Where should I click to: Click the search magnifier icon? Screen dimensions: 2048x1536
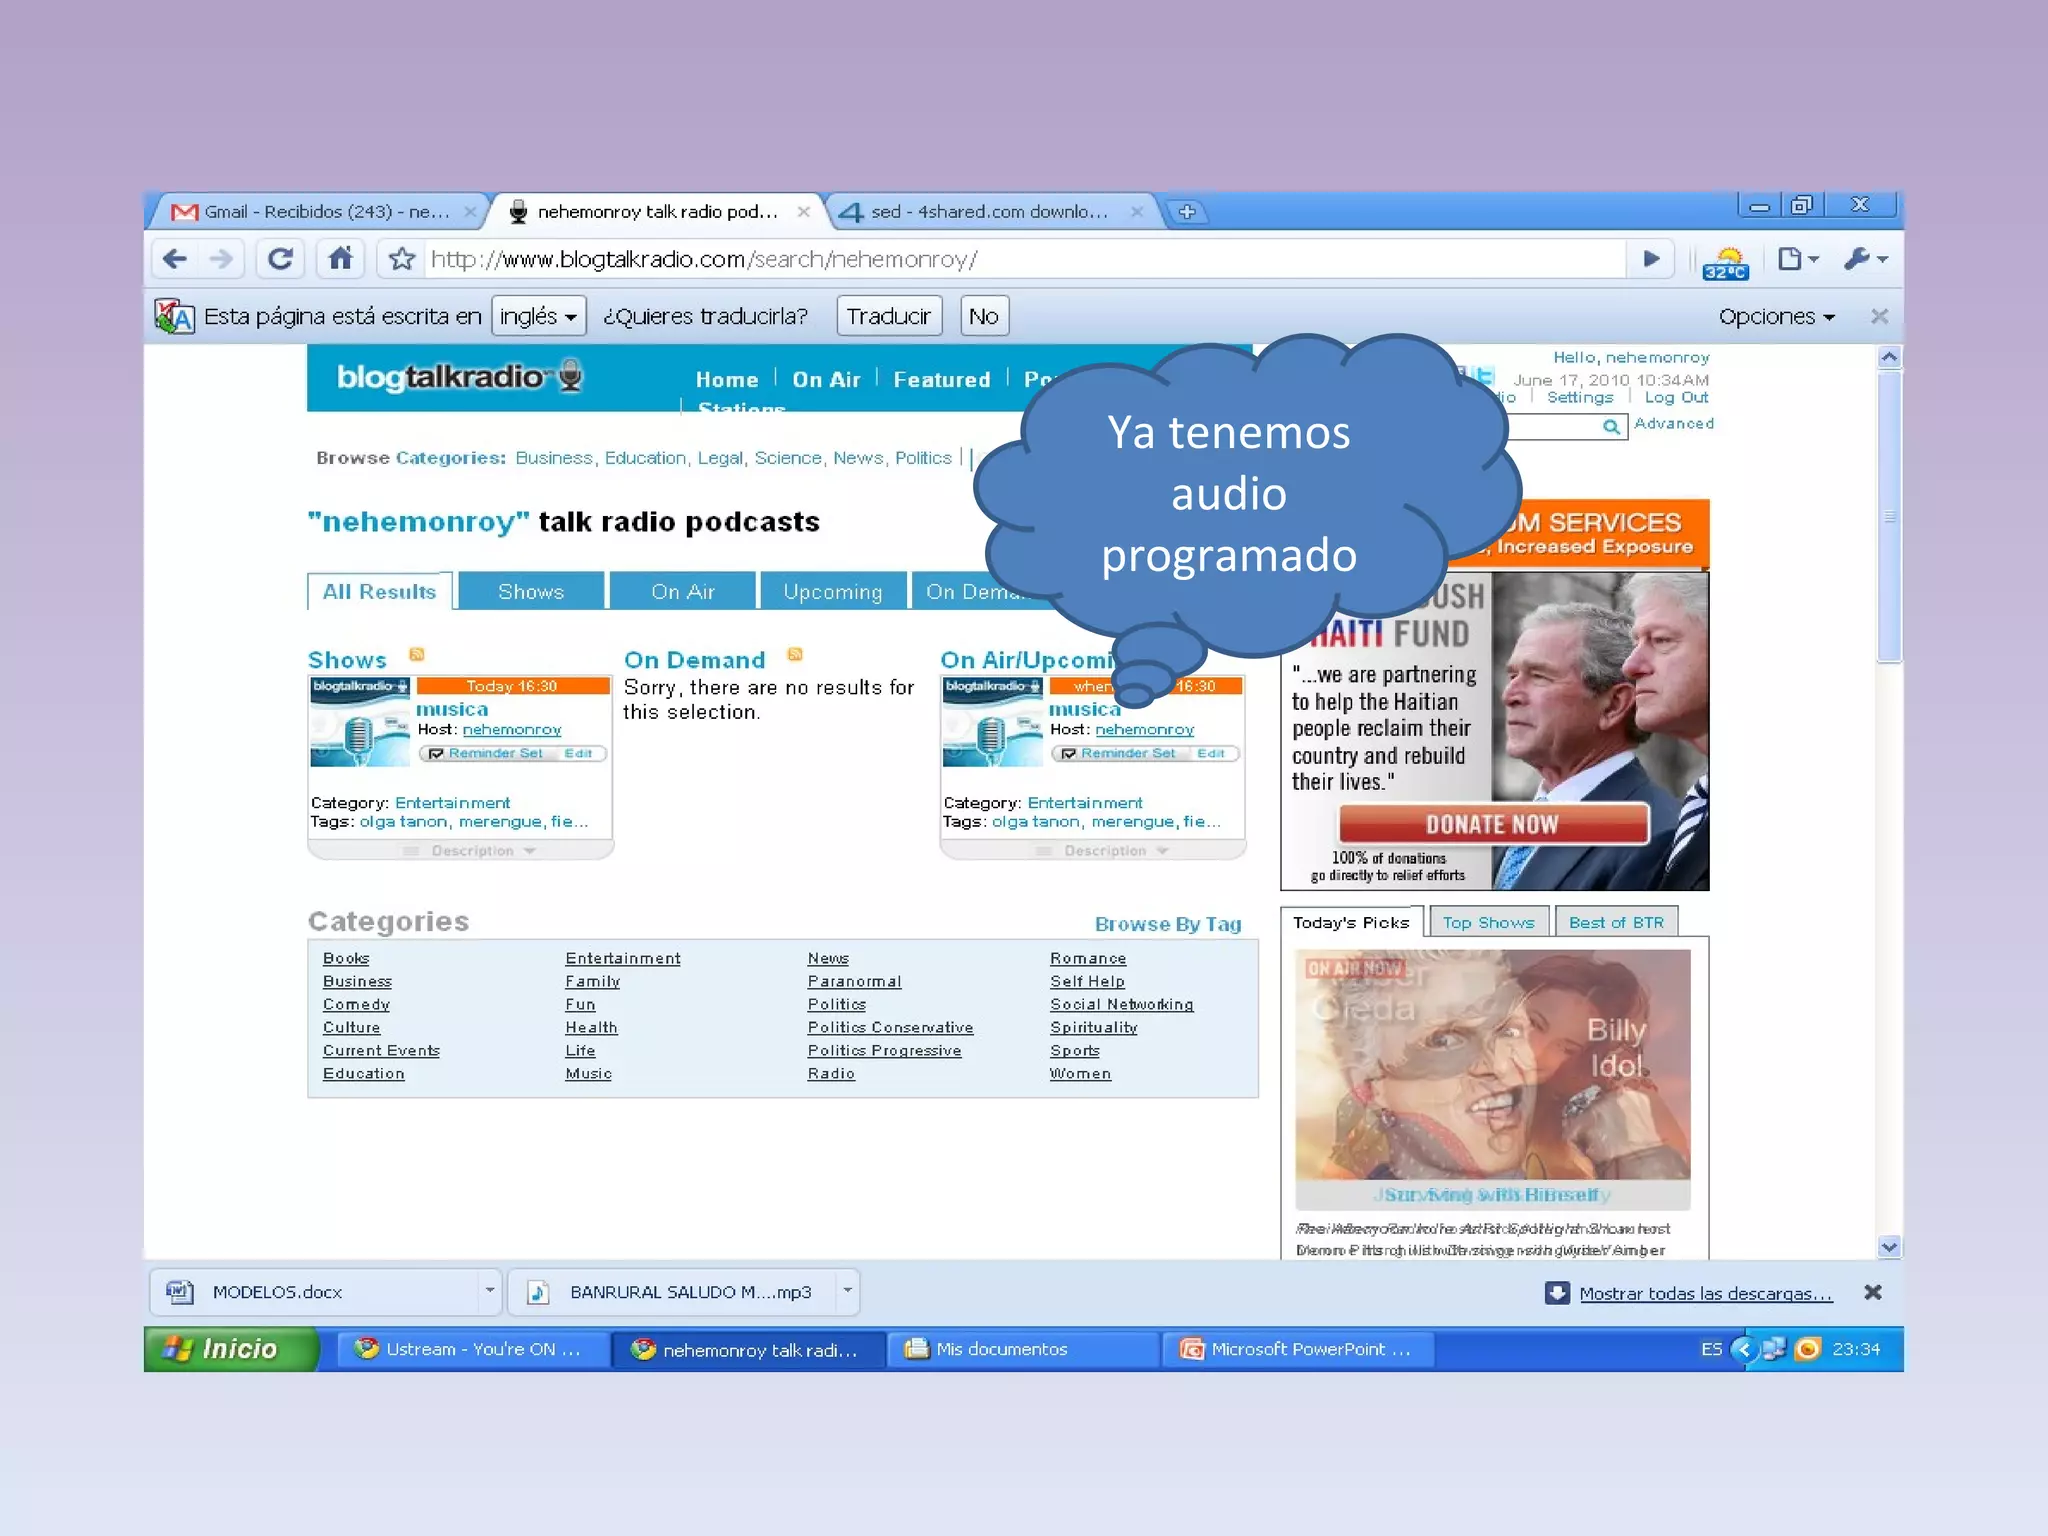1610,427
